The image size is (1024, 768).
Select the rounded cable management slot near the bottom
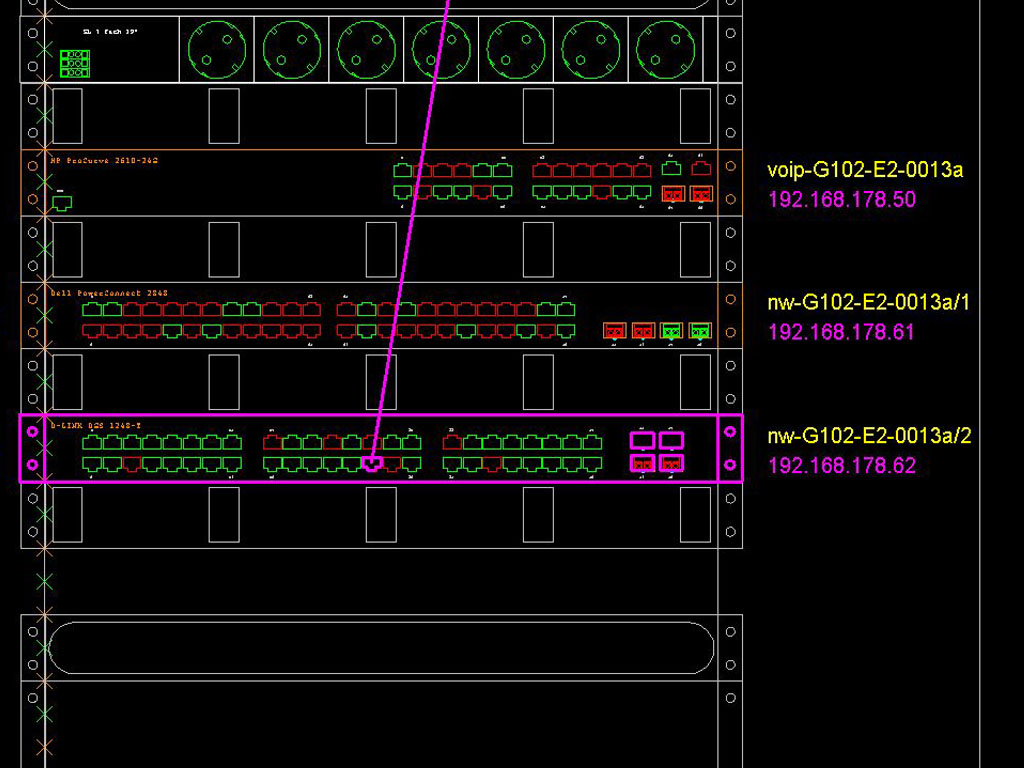[x=381, y=648]
